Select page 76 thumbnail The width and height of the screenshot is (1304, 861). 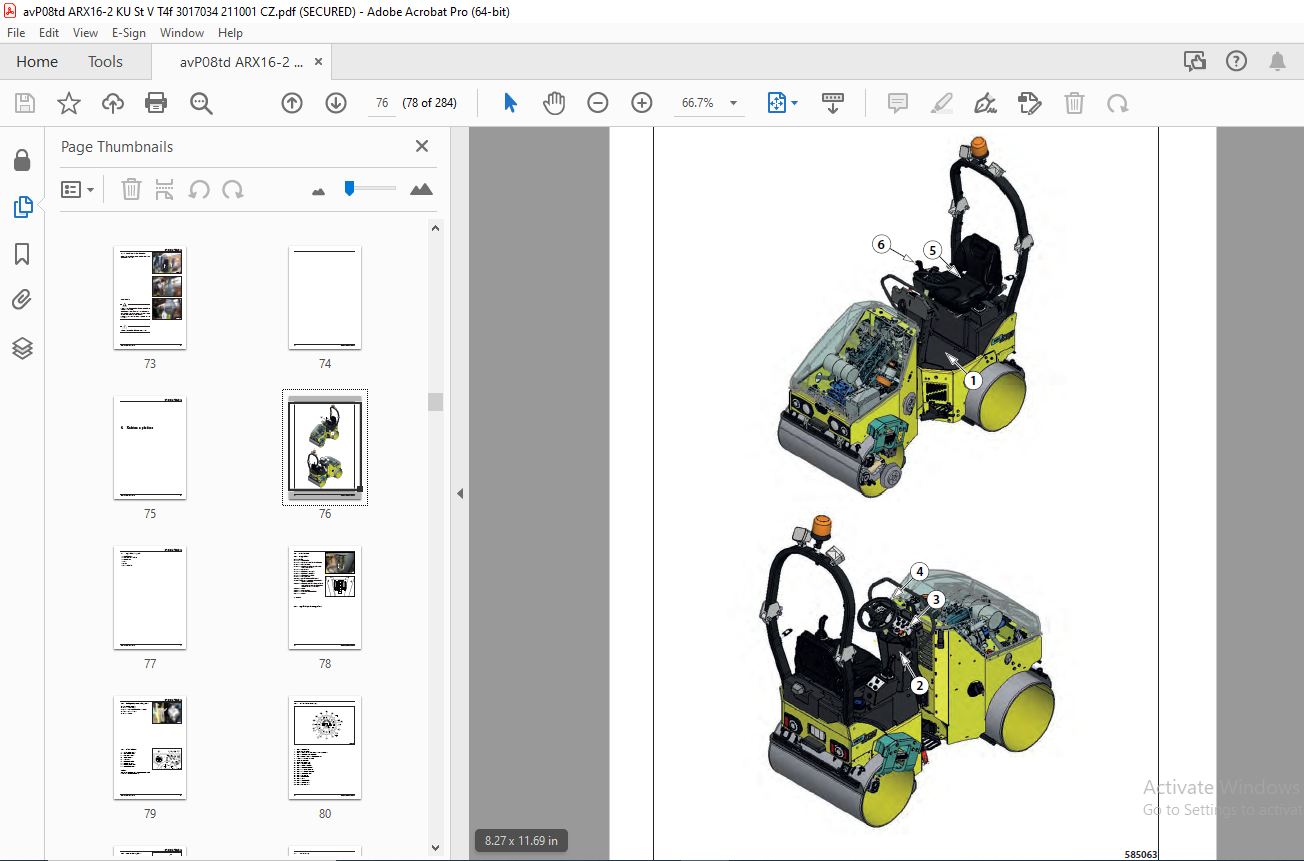325,449
